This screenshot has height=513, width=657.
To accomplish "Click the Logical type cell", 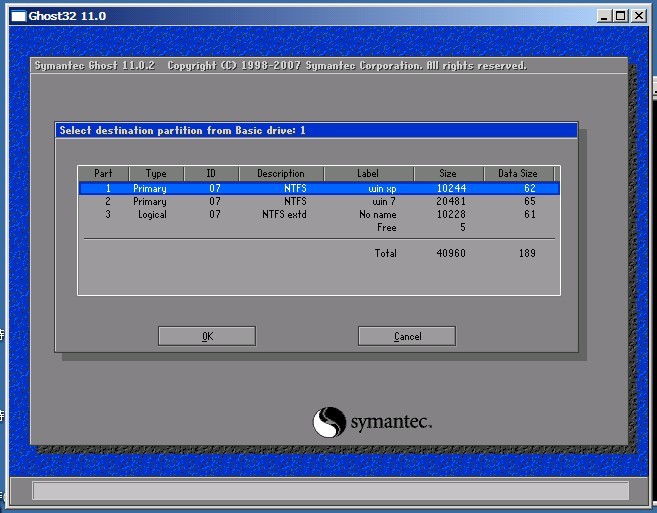I will pyautogui.click(x=153, y=214).
